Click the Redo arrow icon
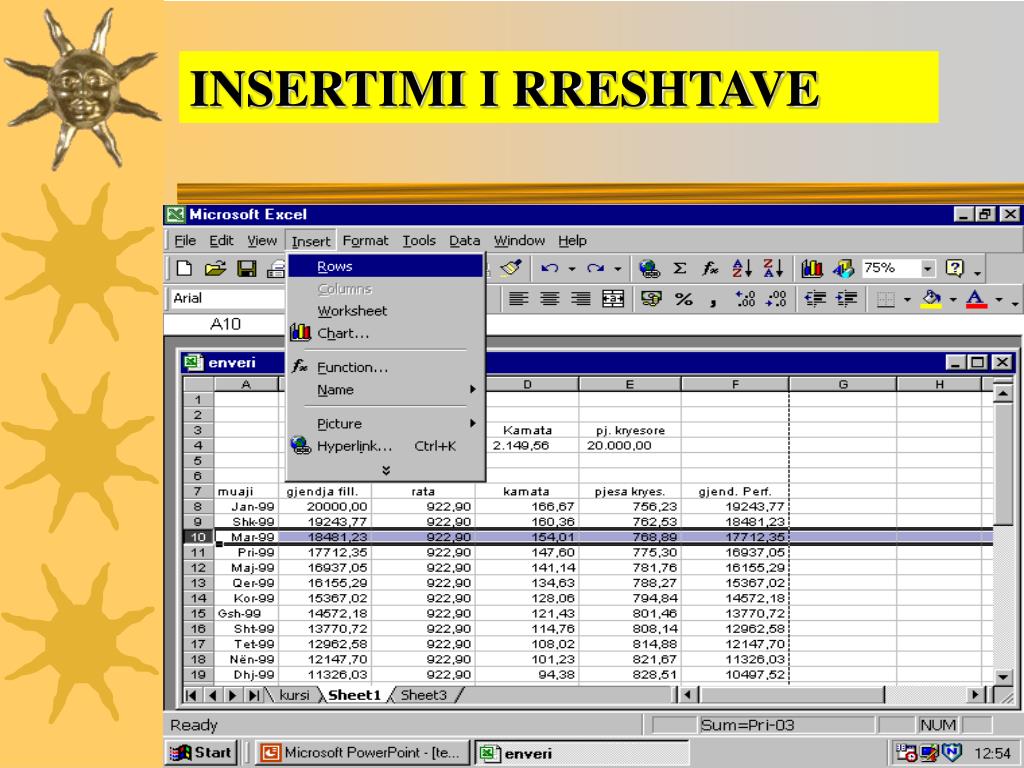The height and width of the screenshot is (768, 1024). tap(595, 268)
